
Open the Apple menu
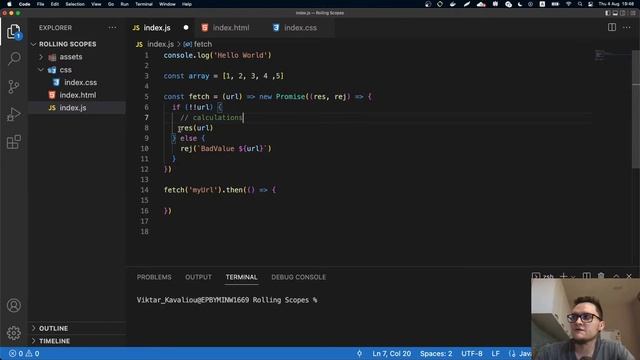coord(9,4)
